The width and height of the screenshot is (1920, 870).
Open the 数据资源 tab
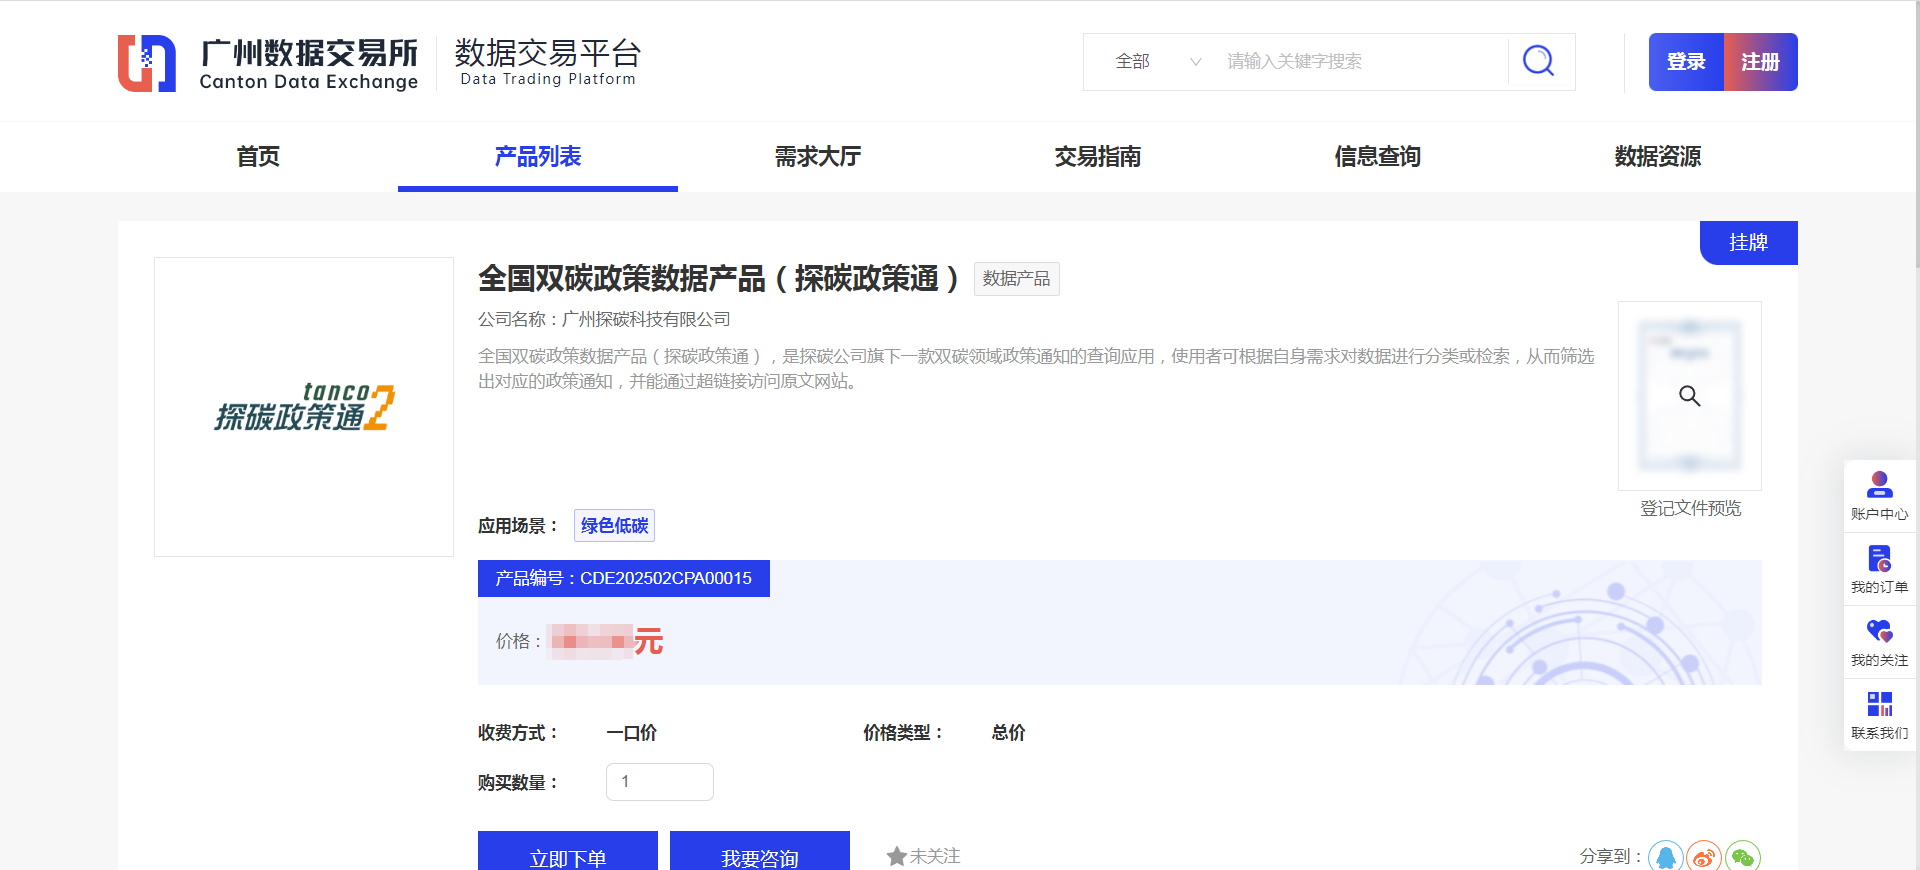pyautogui.click(x=1658, y=156)
